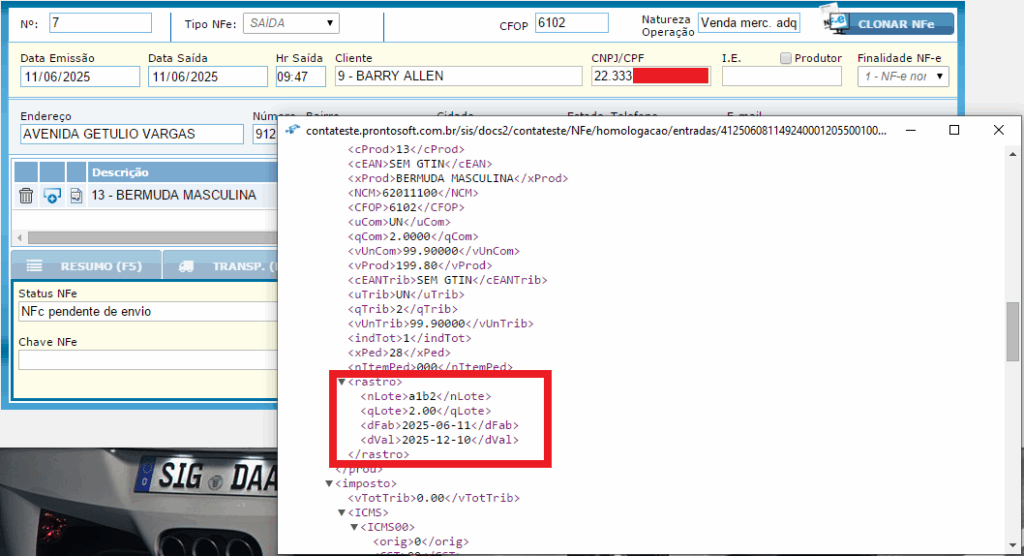This screenshot has height=556, width=1024.
Task: Switch to the TRANSP. tab
Action: click(x=236, y=267)
